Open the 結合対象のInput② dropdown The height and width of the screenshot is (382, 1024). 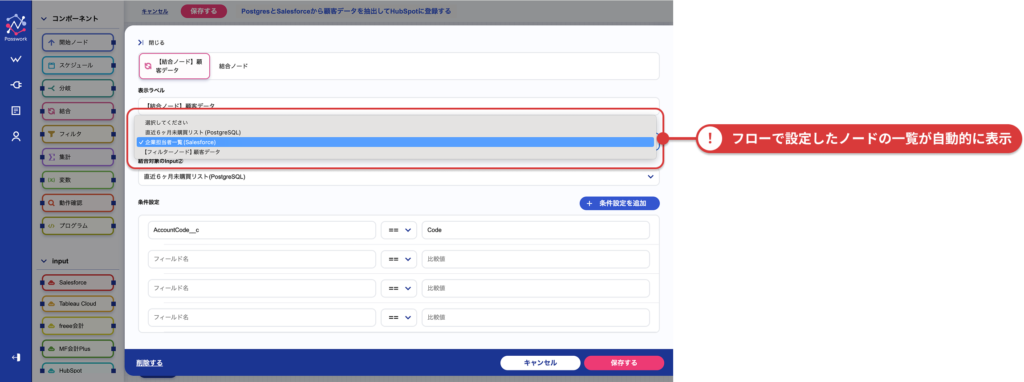398,176
